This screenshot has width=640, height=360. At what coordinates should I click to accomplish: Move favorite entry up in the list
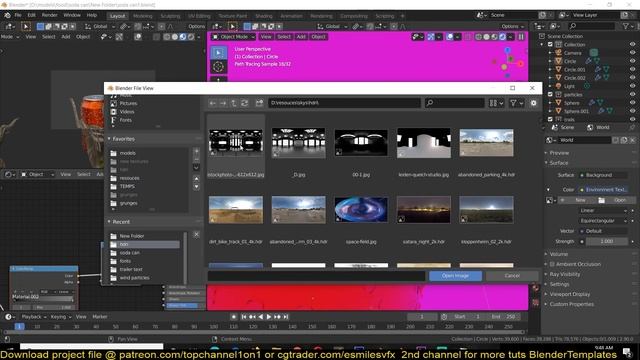tap(196, 178)
